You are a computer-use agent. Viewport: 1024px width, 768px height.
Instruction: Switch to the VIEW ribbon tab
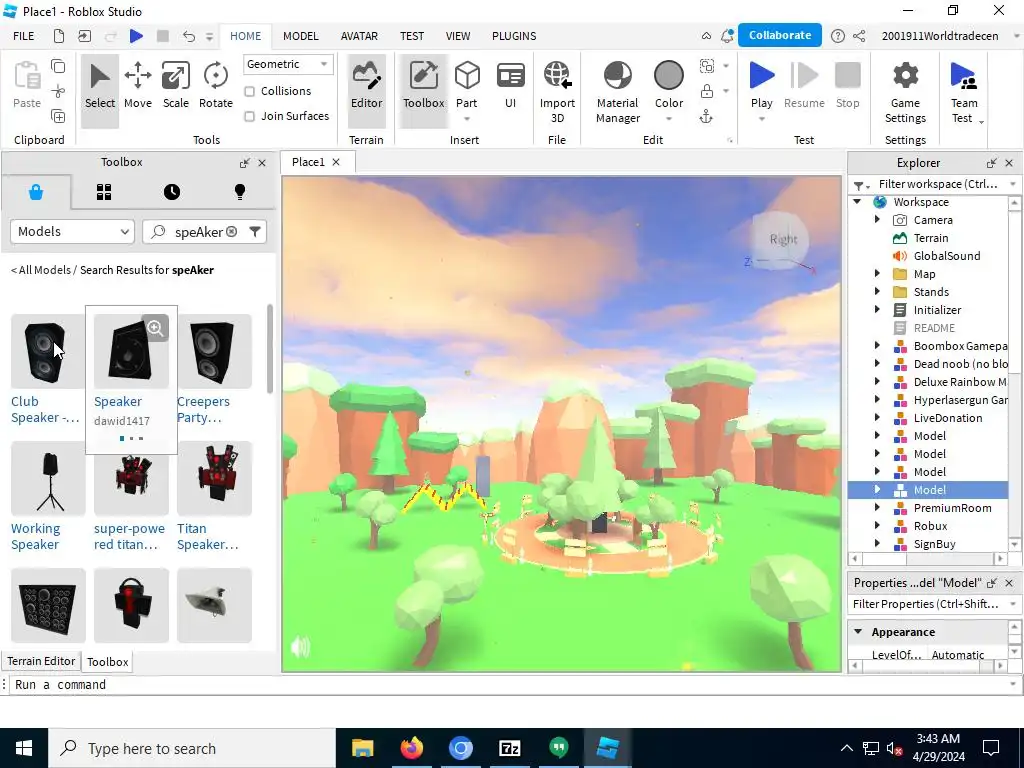click(x=458, y=36)
